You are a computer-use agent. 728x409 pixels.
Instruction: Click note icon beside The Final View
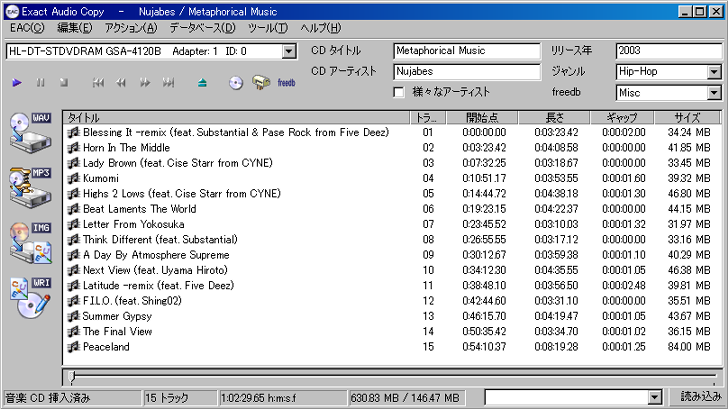73,332
